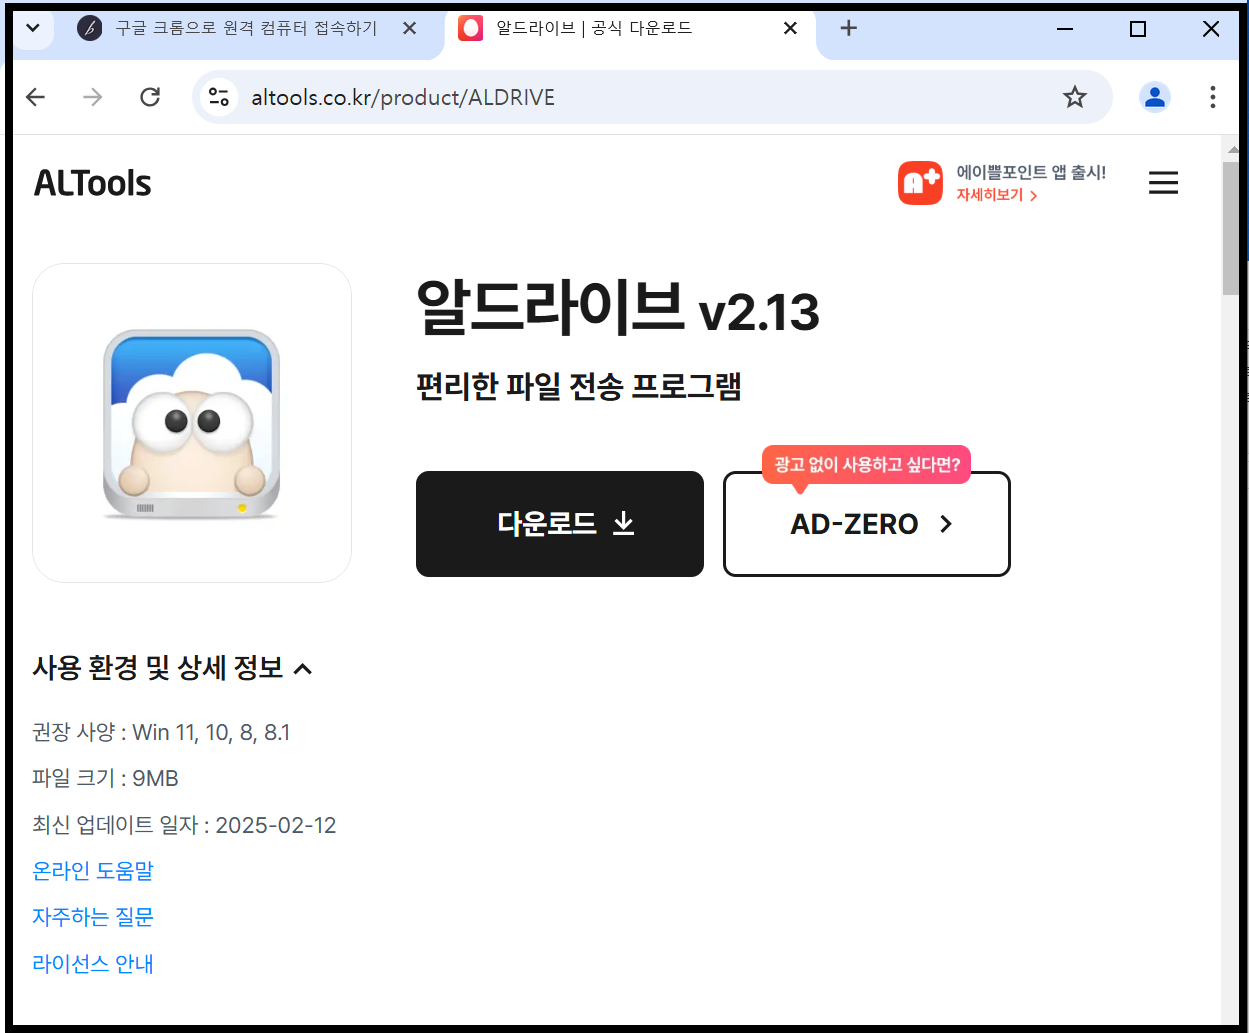
Task: Reload the page with the refresh icon
Action: [150, 97]
